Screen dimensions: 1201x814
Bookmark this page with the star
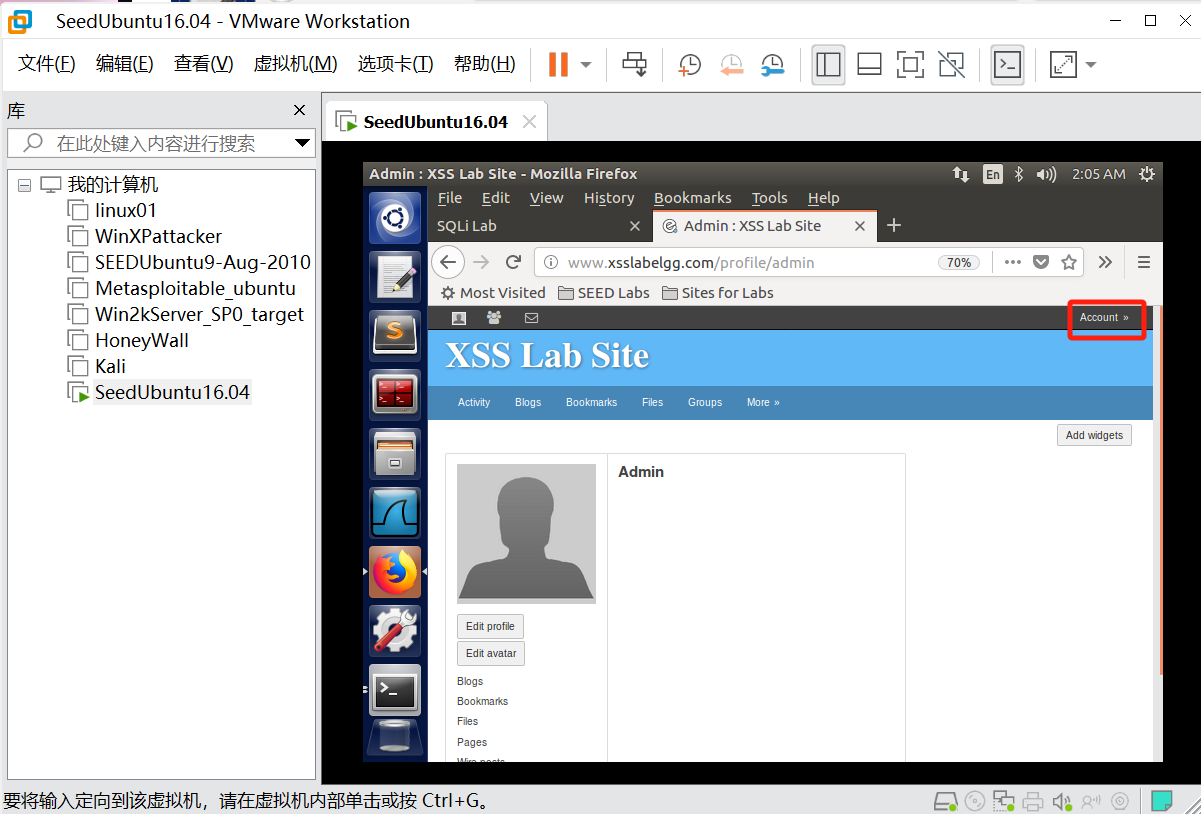tap(1068, 262)
